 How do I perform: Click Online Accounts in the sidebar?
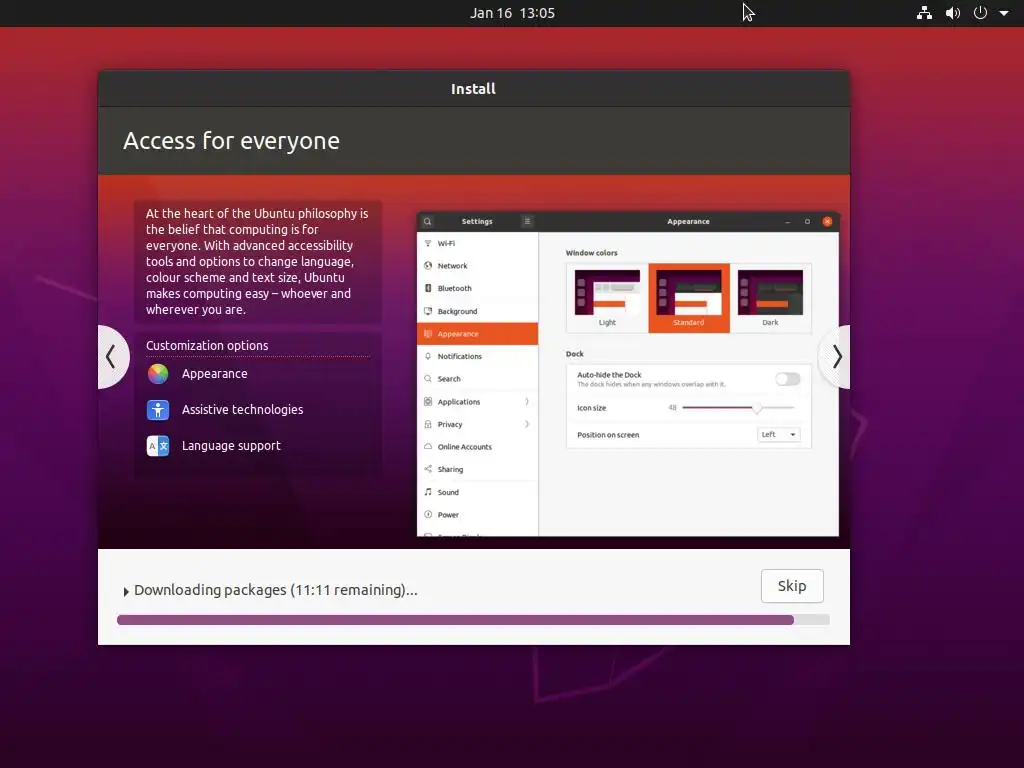click(477, 447)
